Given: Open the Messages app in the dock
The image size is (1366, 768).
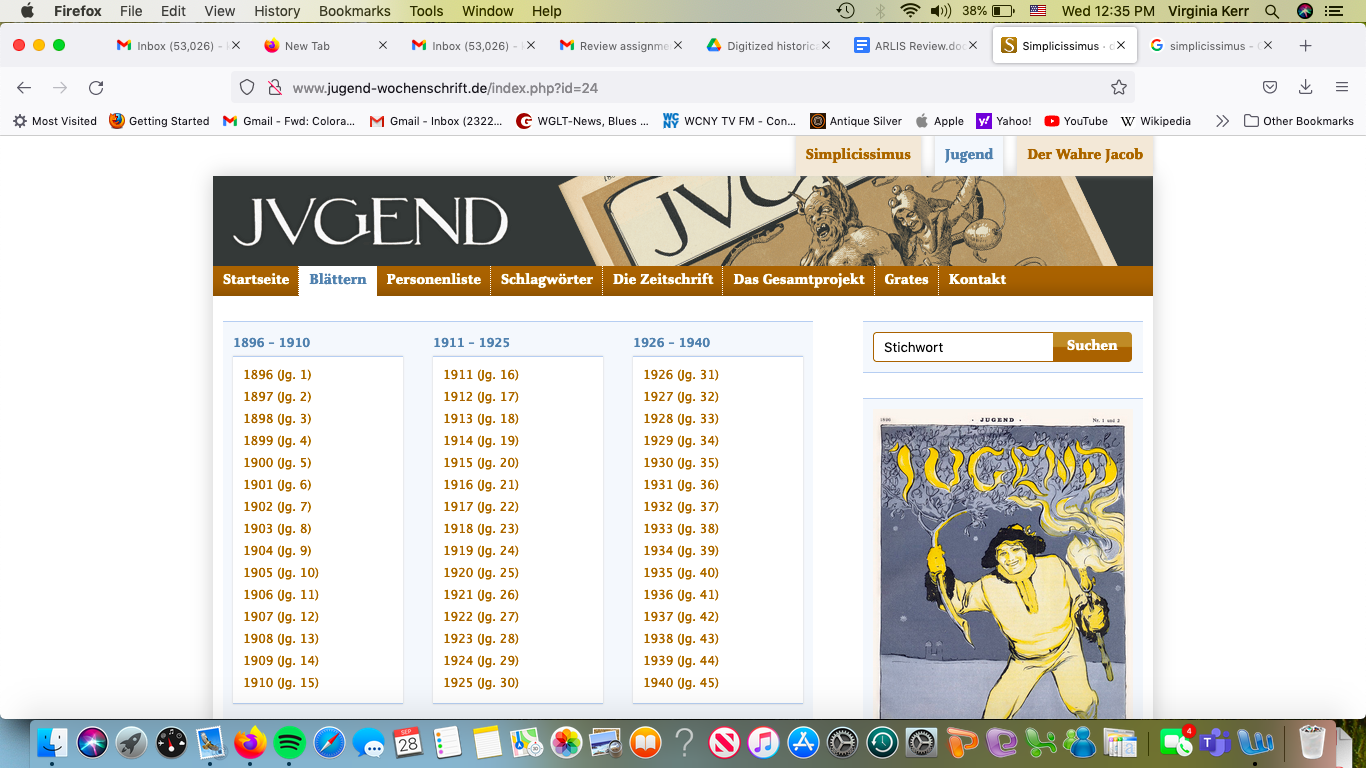Looking at the screenshot, I should [368, 742].
